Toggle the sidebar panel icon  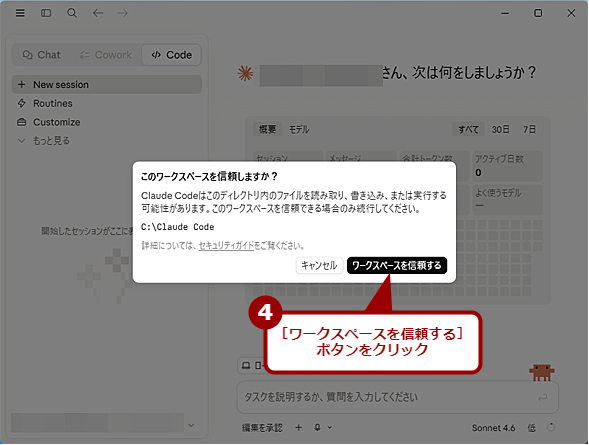tap(46, 13)
